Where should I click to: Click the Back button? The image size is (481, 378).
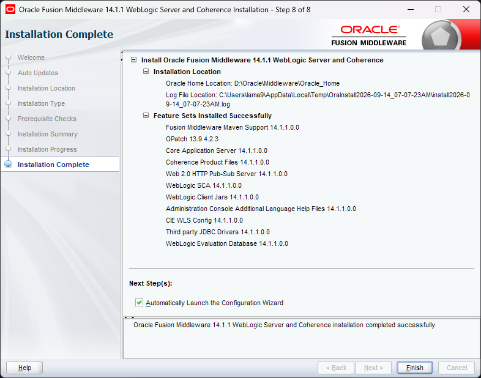pyautogui.click(x=336, y=368)
